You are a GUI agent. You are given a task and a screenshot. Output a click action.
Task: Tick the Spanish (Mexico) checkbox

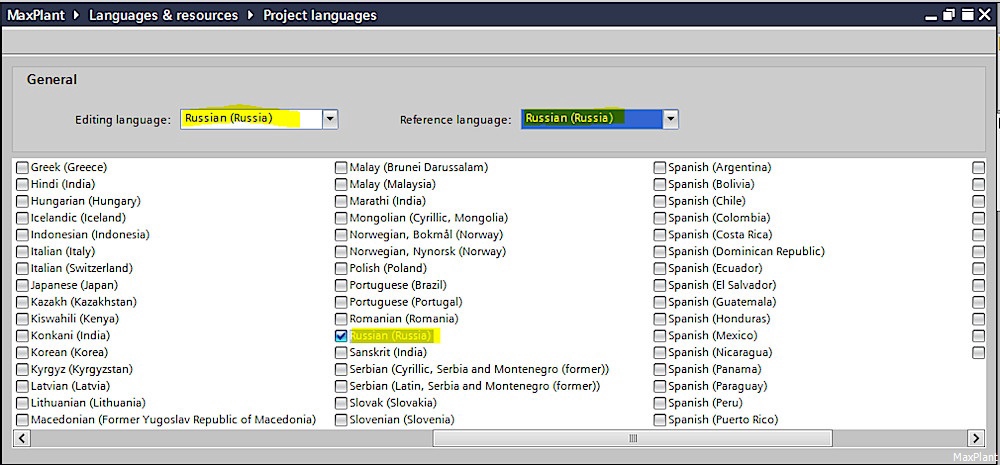coord(659,336)
